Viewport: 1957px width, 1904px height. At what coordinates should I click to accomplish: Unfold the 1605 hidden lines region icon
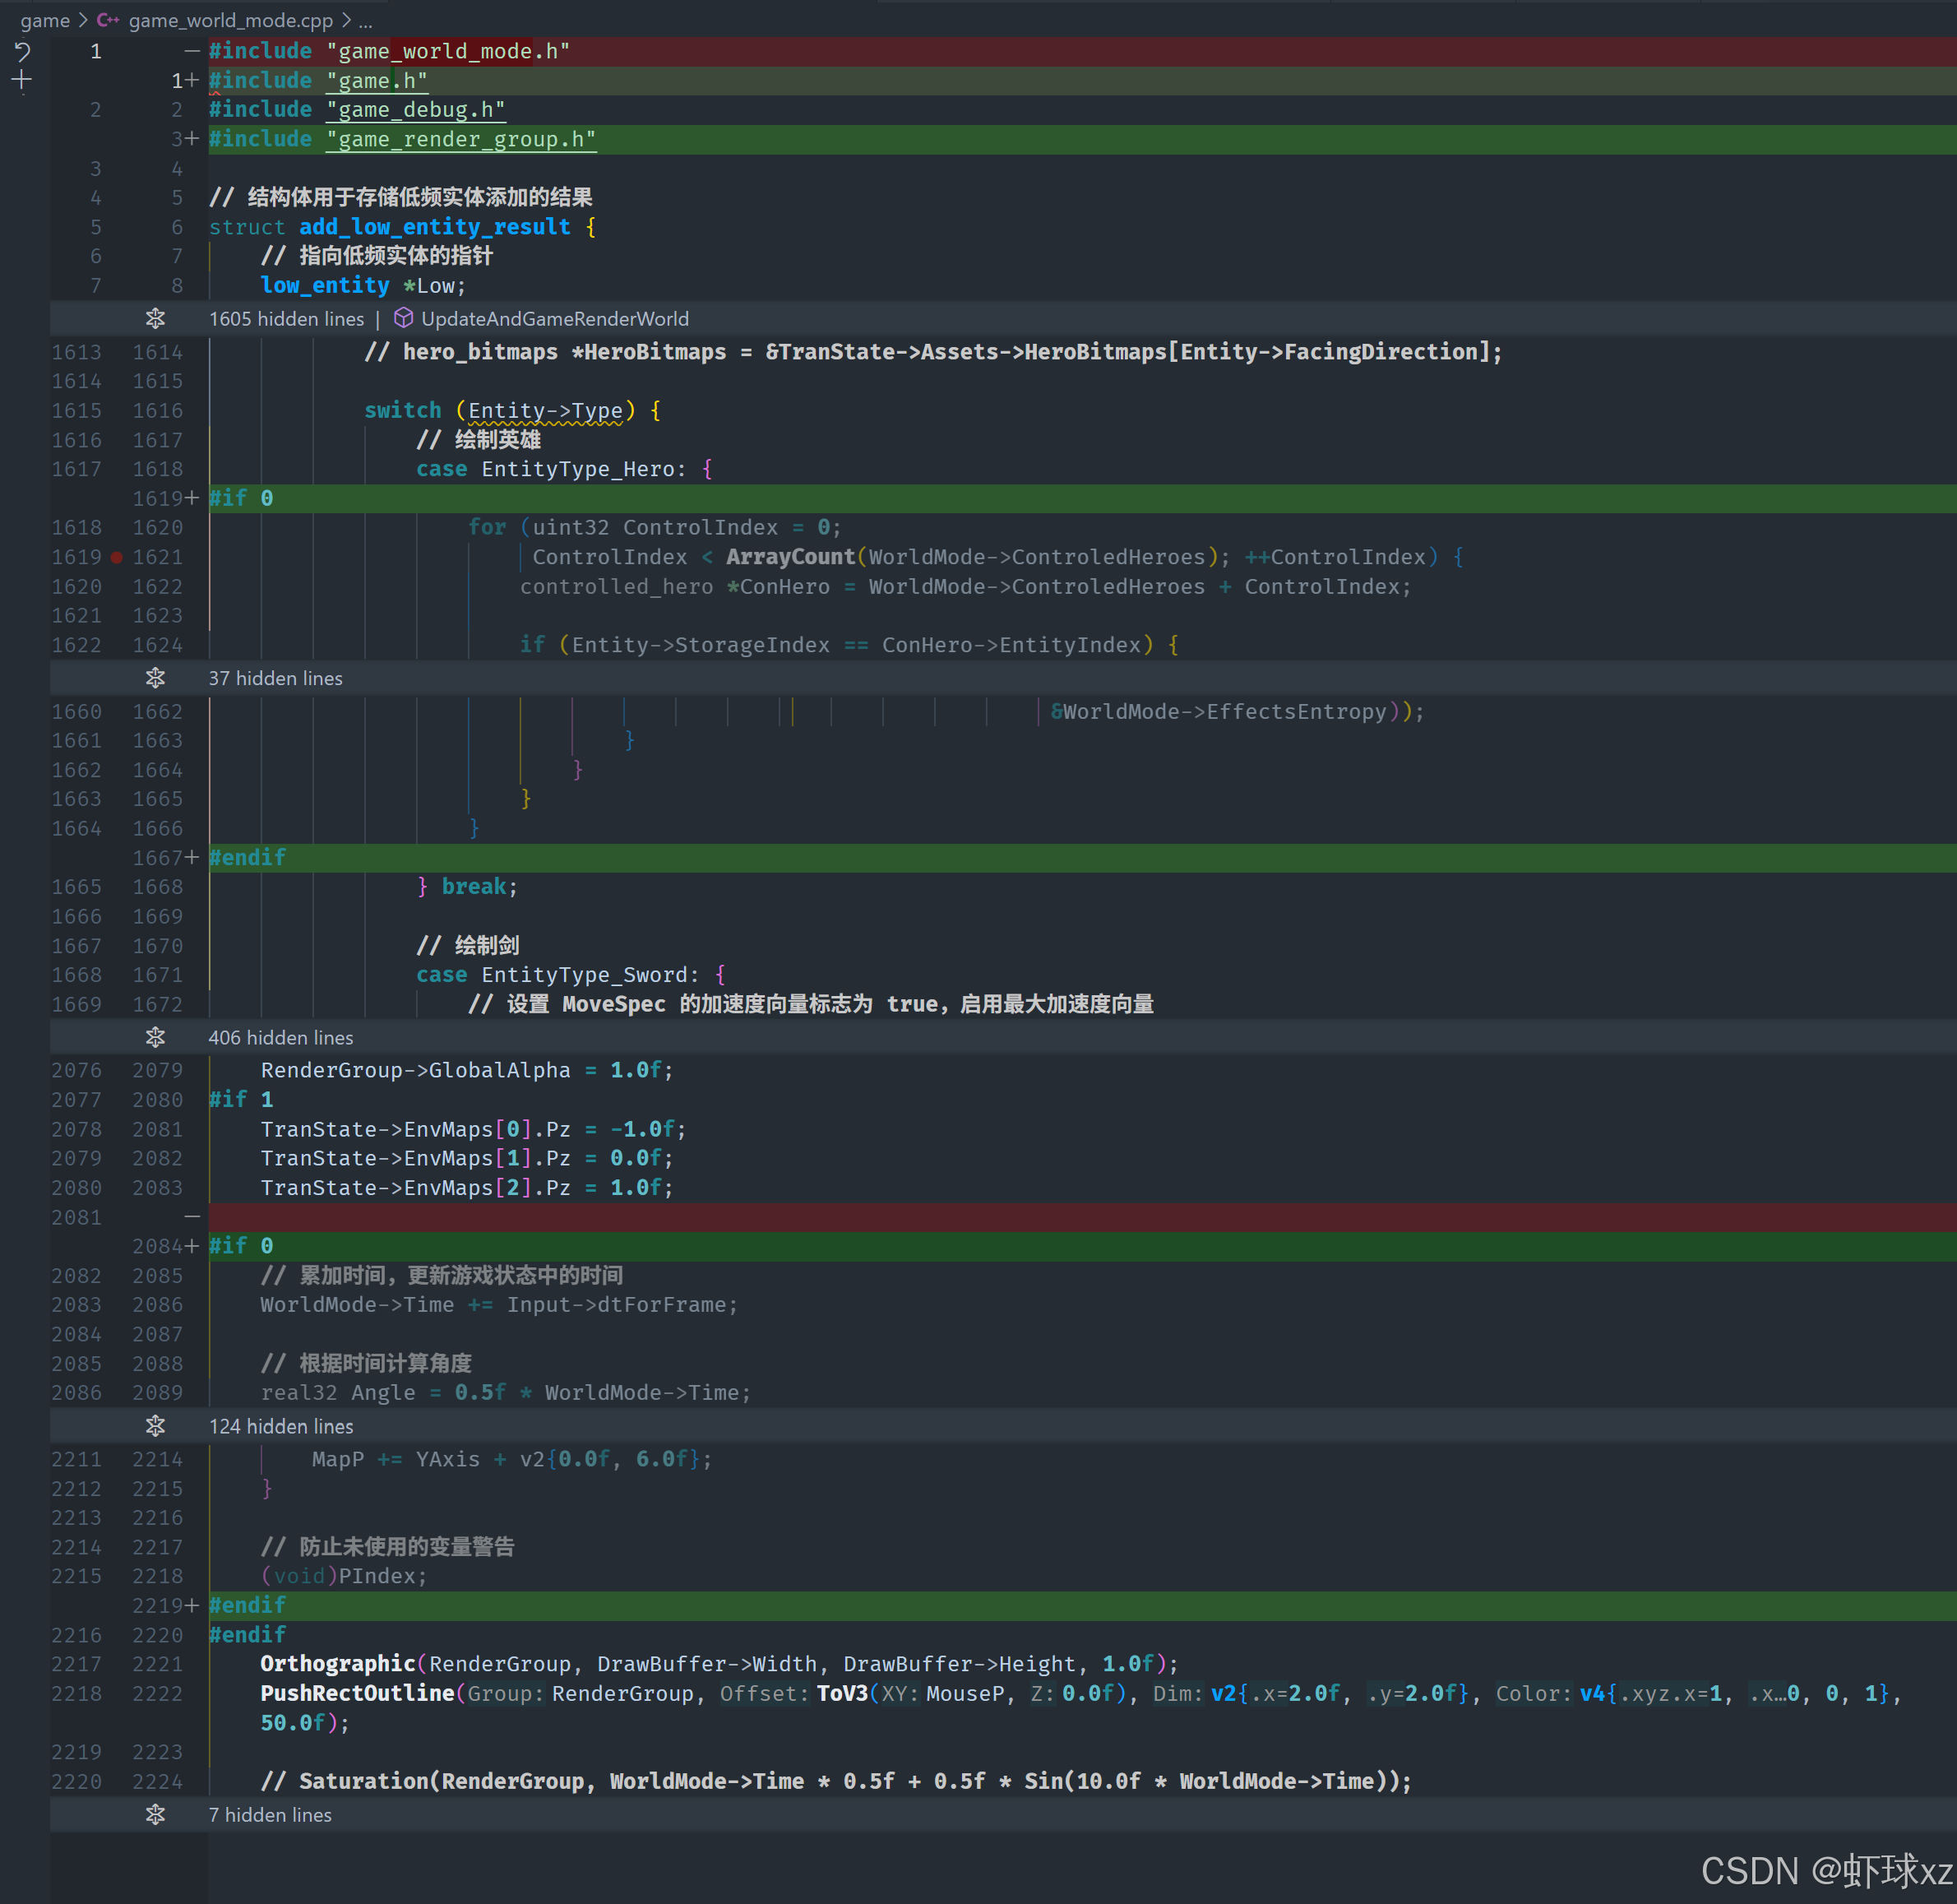(155, 318)
